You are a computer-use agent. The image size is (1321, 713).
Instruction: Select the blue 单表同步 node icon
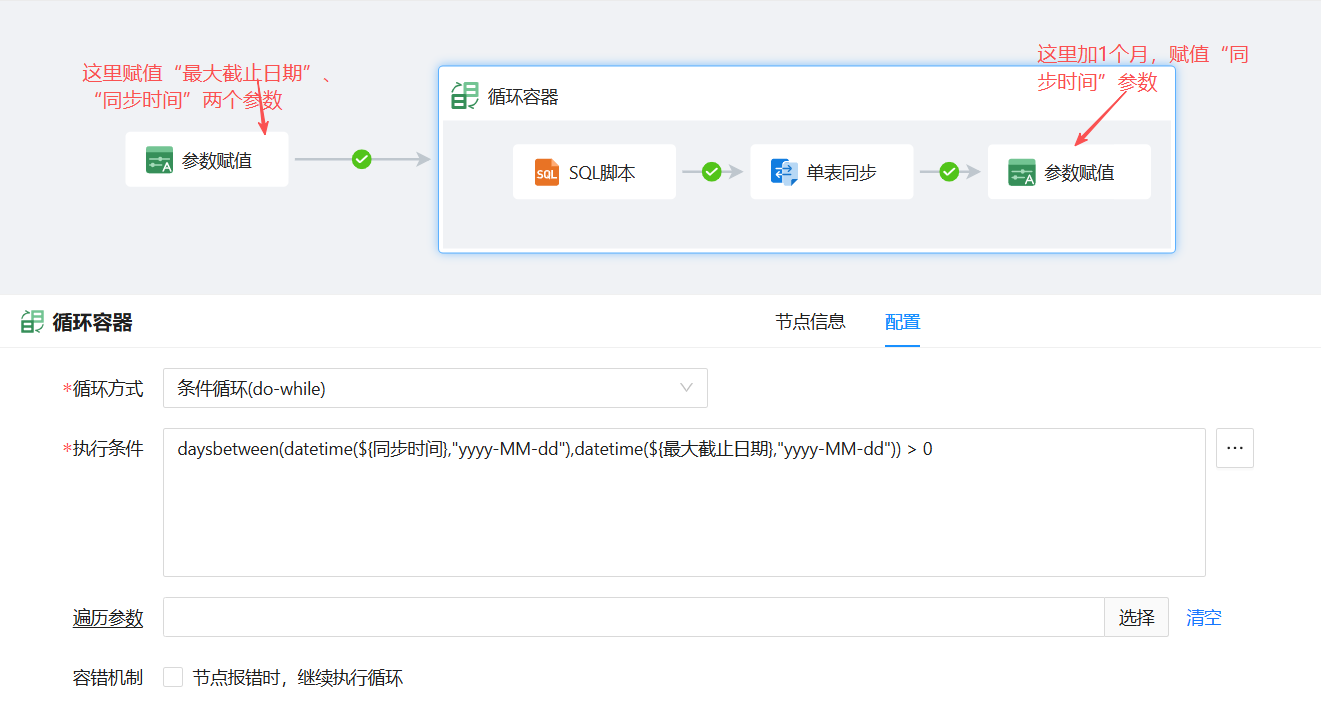point(784,172)
